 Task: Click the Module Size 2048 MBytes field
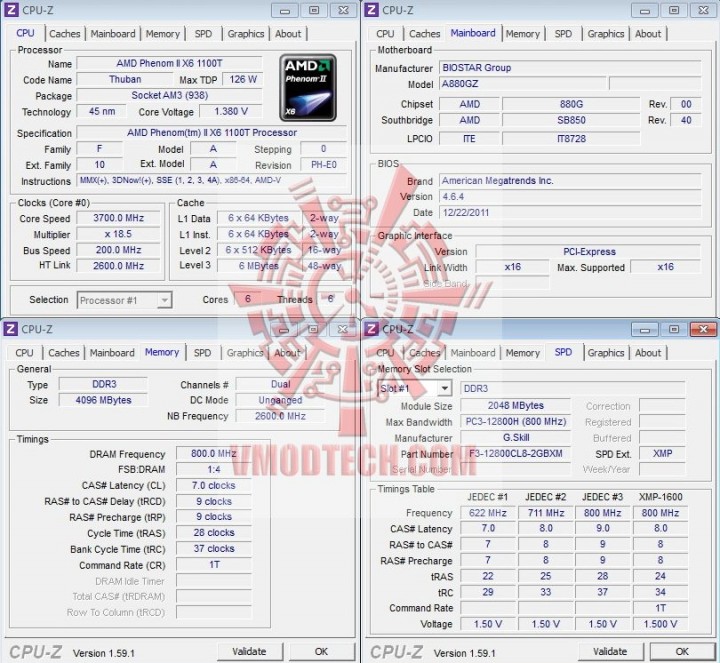click(516, 405)
